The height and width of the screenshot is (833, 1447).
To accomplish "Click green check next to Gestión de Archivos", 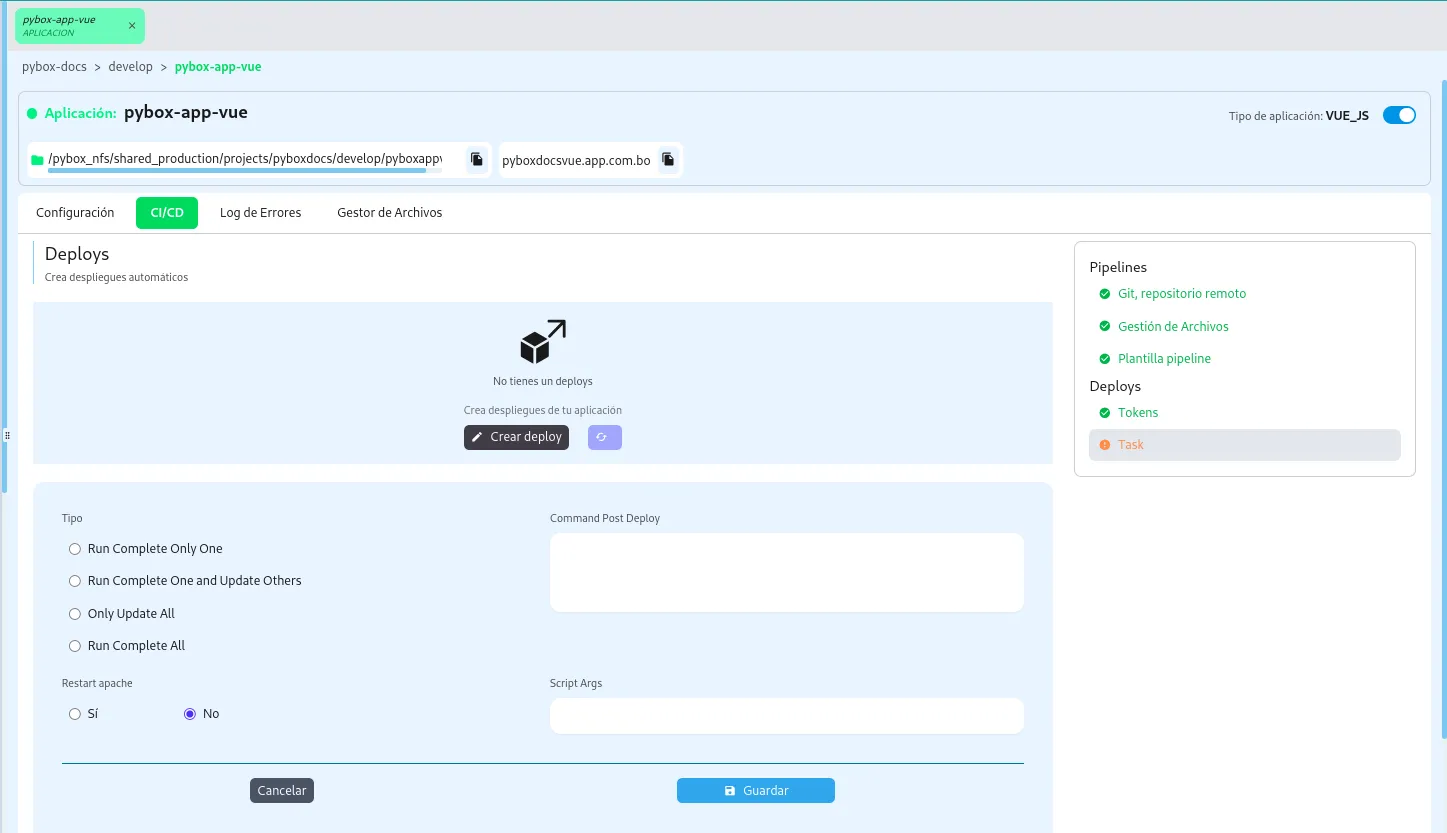I will click(x=1105, y=326).
